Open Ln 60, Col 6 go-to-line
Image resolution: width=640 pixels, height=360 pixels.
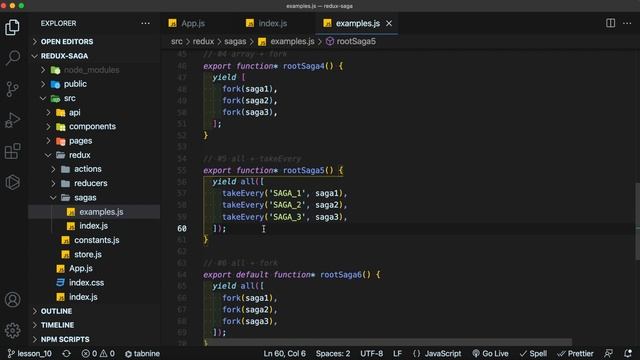click(284, 353)
